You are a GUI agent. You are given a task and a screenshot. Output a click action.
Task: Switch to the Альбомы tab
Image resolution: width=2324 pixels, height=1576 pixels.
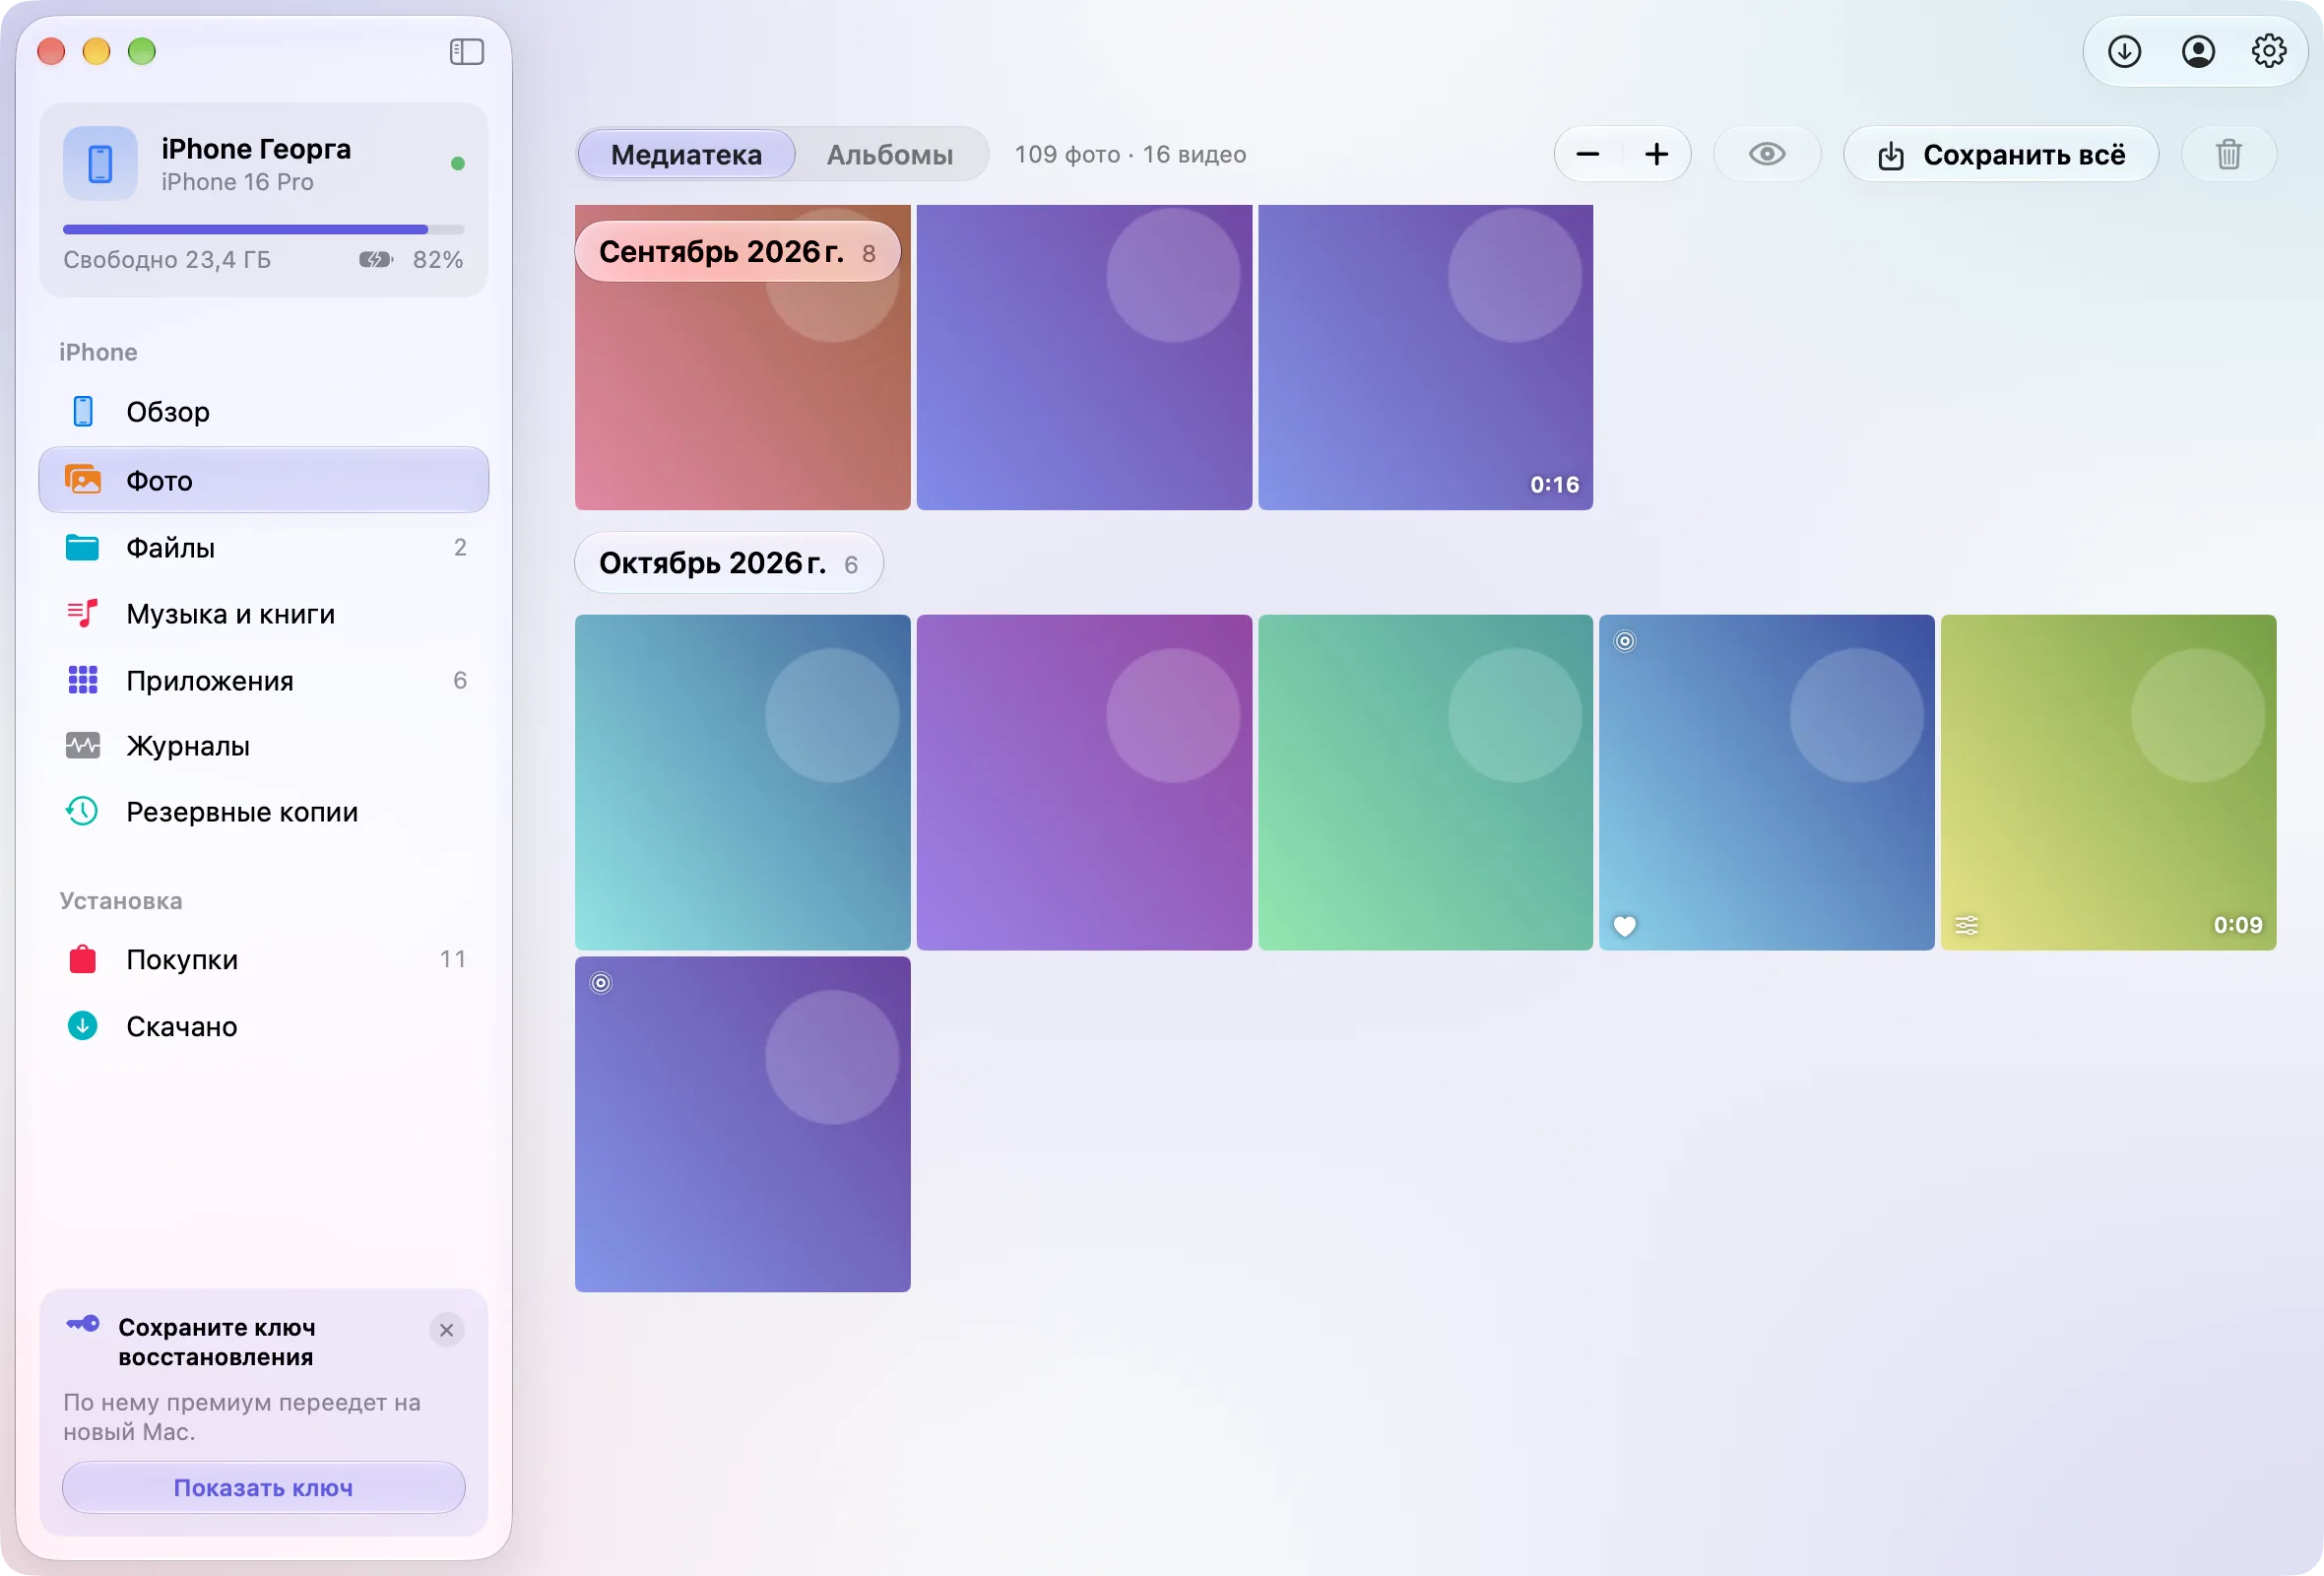pyautogui.click(x=889, y=155)
